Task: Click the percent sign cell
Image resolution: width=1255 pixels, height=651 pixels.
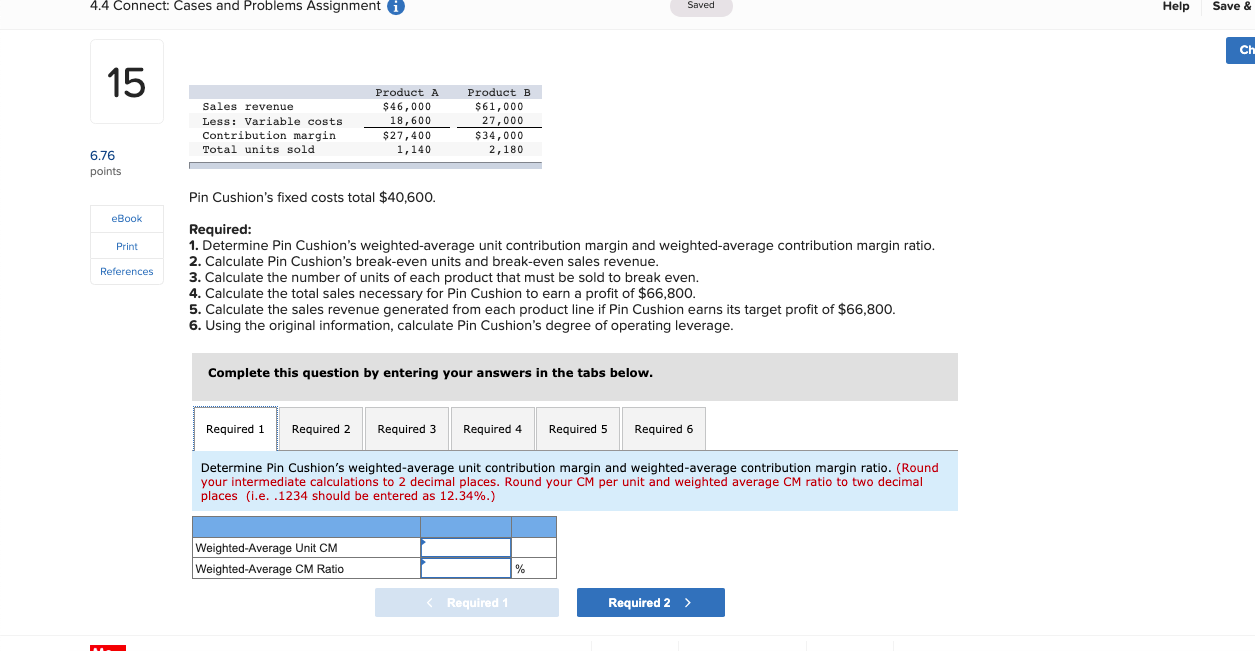Action: pos(534,569)
